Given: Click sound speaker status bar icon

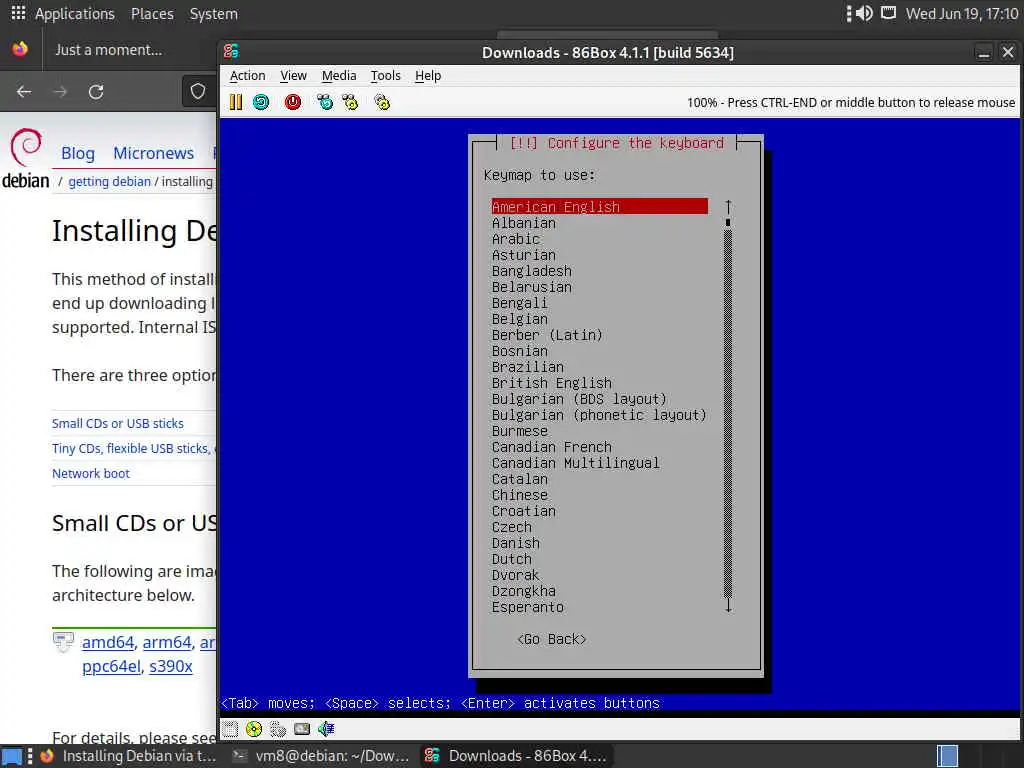Looking at the screenshot, I should tap(326, 729).
